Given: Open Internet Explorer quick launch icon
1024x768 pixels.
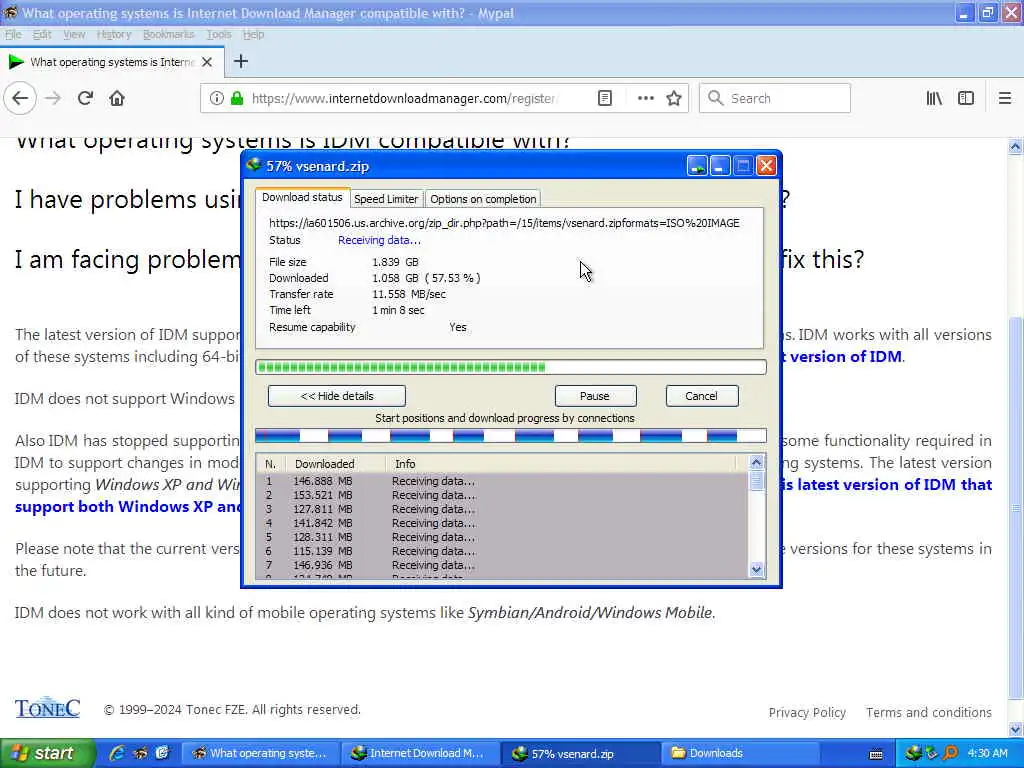Looking at the screenshot, I should pyautogui.click(x=117, y=753).
